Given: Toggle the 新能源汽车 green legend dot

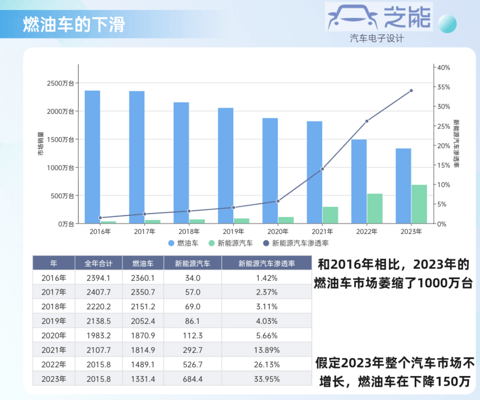Looking at the screenshot, I should pos(211,243).
